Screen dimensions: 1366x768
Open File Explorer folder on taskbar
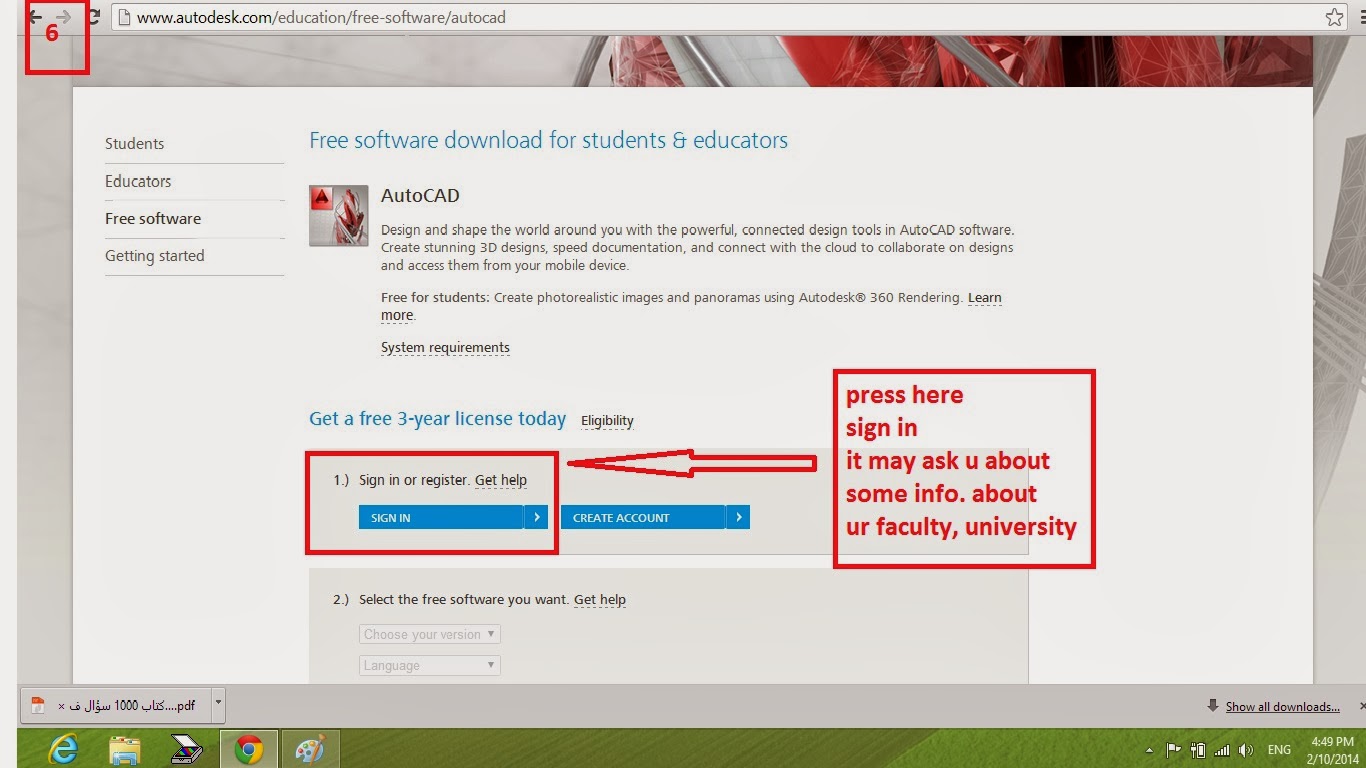(x=125, y=749)
